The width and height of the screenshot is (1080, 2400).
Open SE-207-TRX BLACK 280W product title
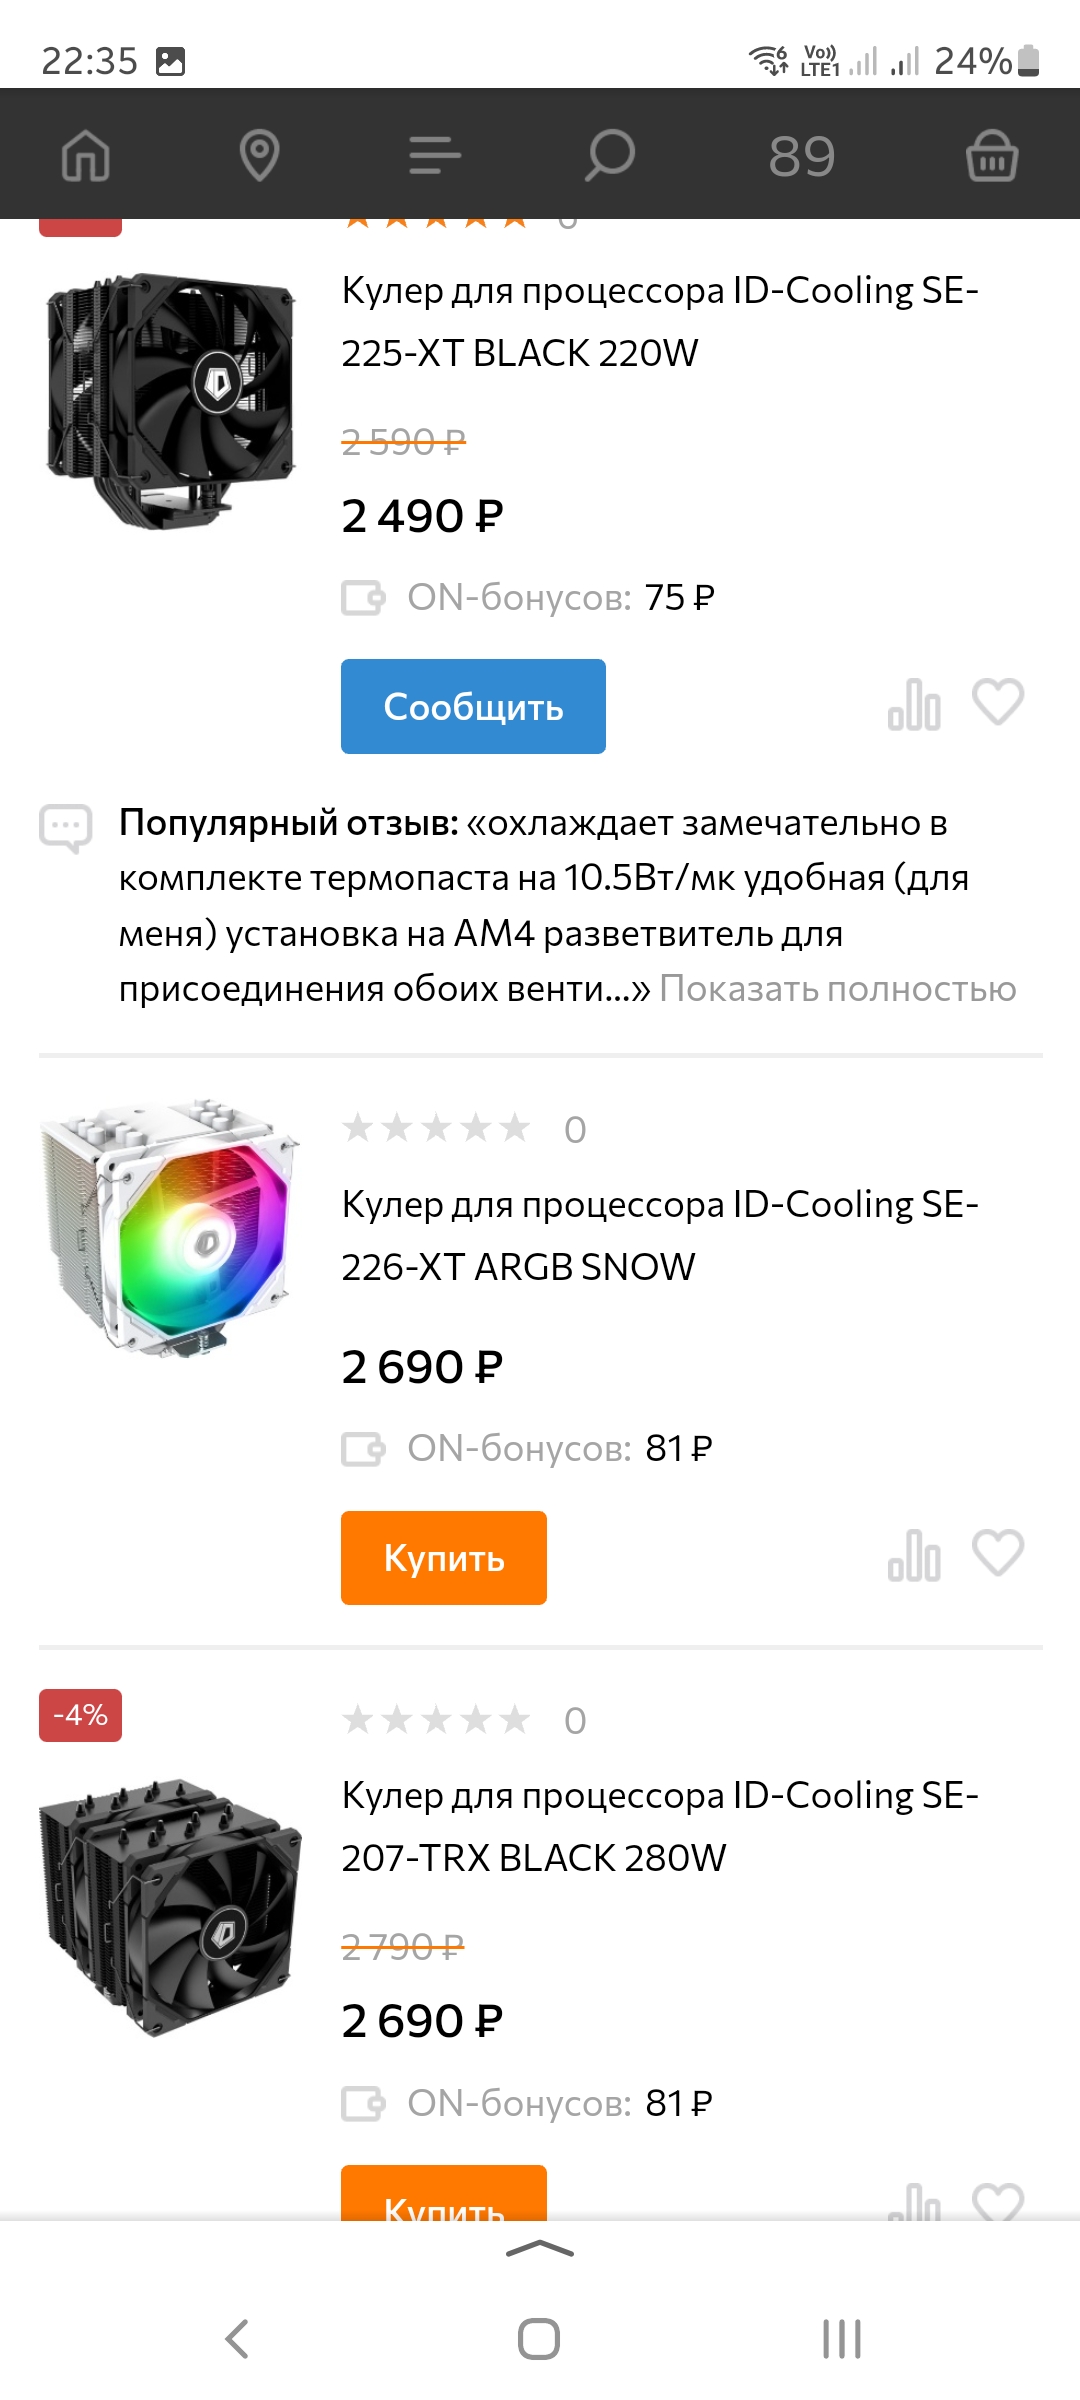pos(660,1826)
